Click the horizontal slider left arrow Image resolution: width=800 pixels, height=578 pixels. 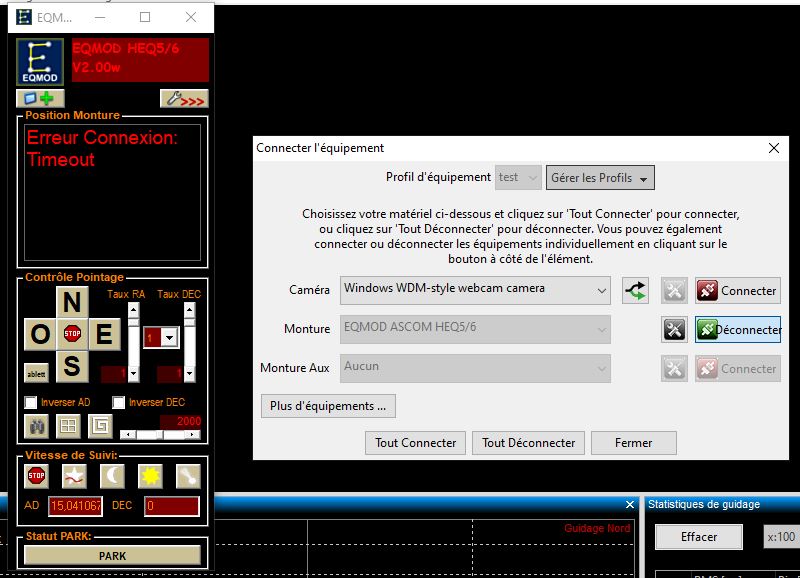click(128, 435)
